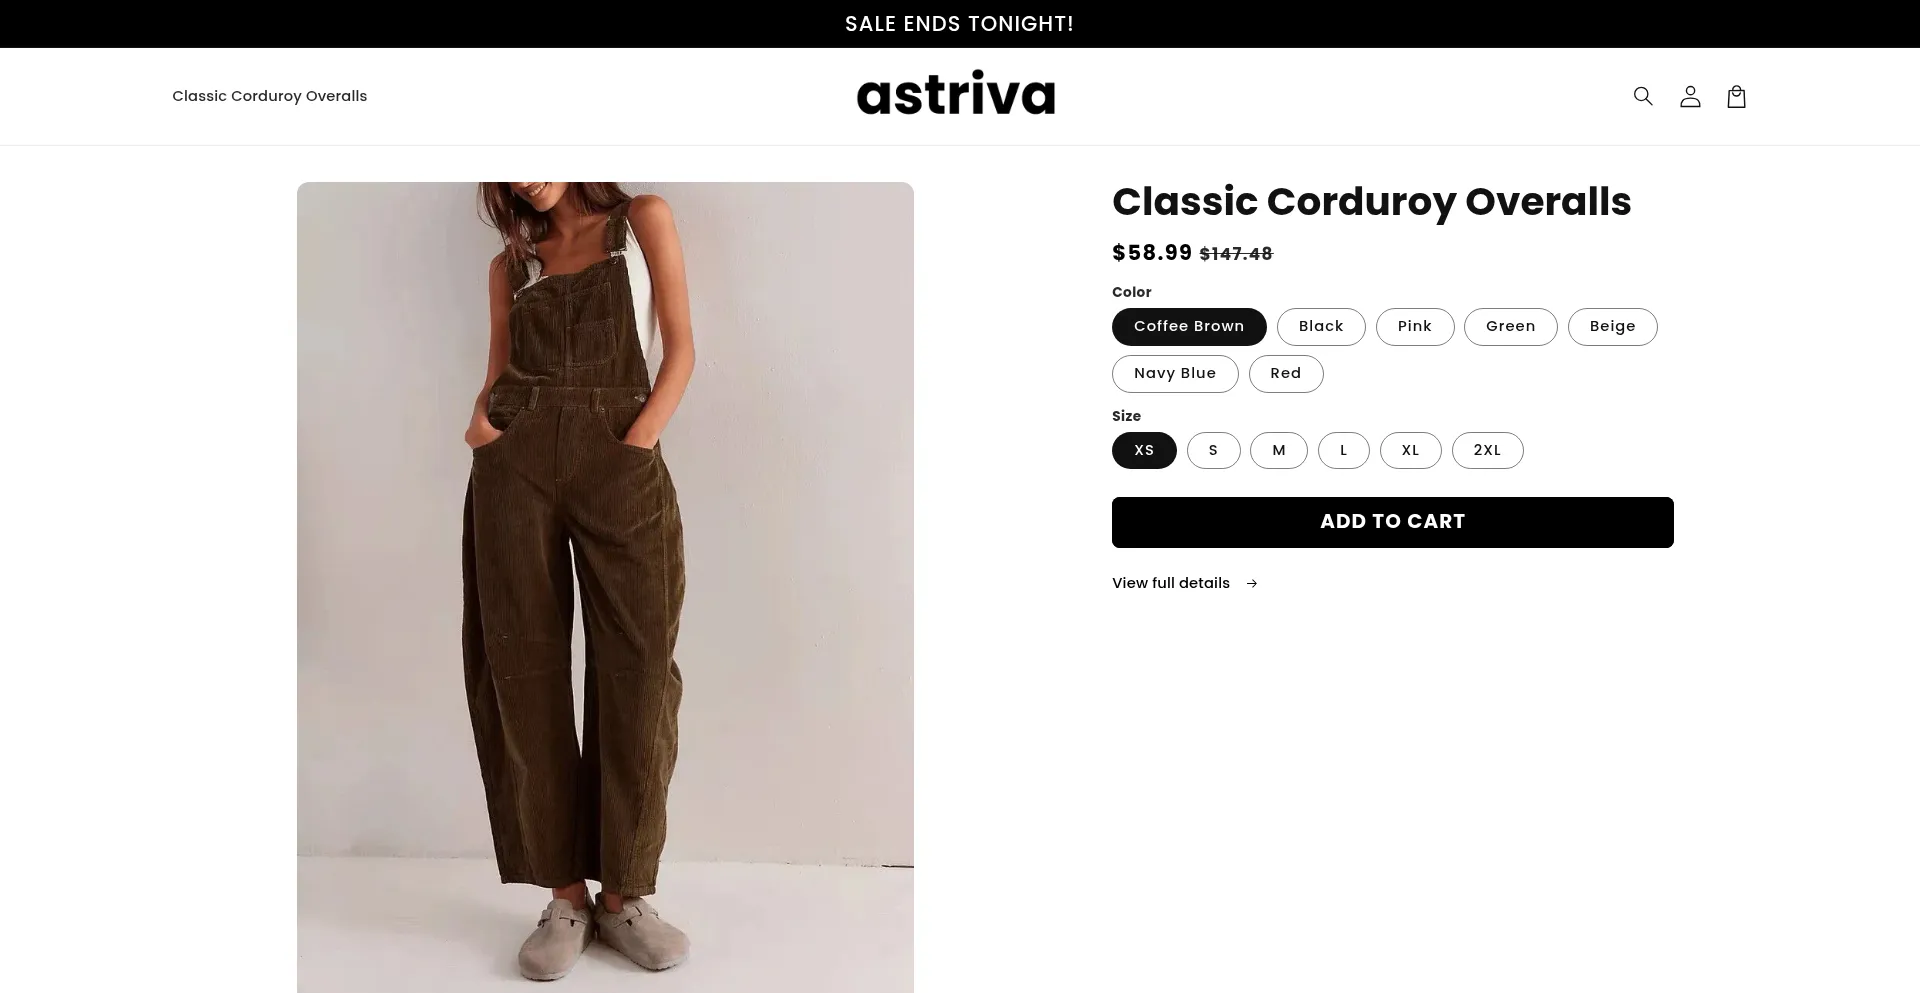
Task: Select the Coffee Brown color option
Action: [1189, 327]
